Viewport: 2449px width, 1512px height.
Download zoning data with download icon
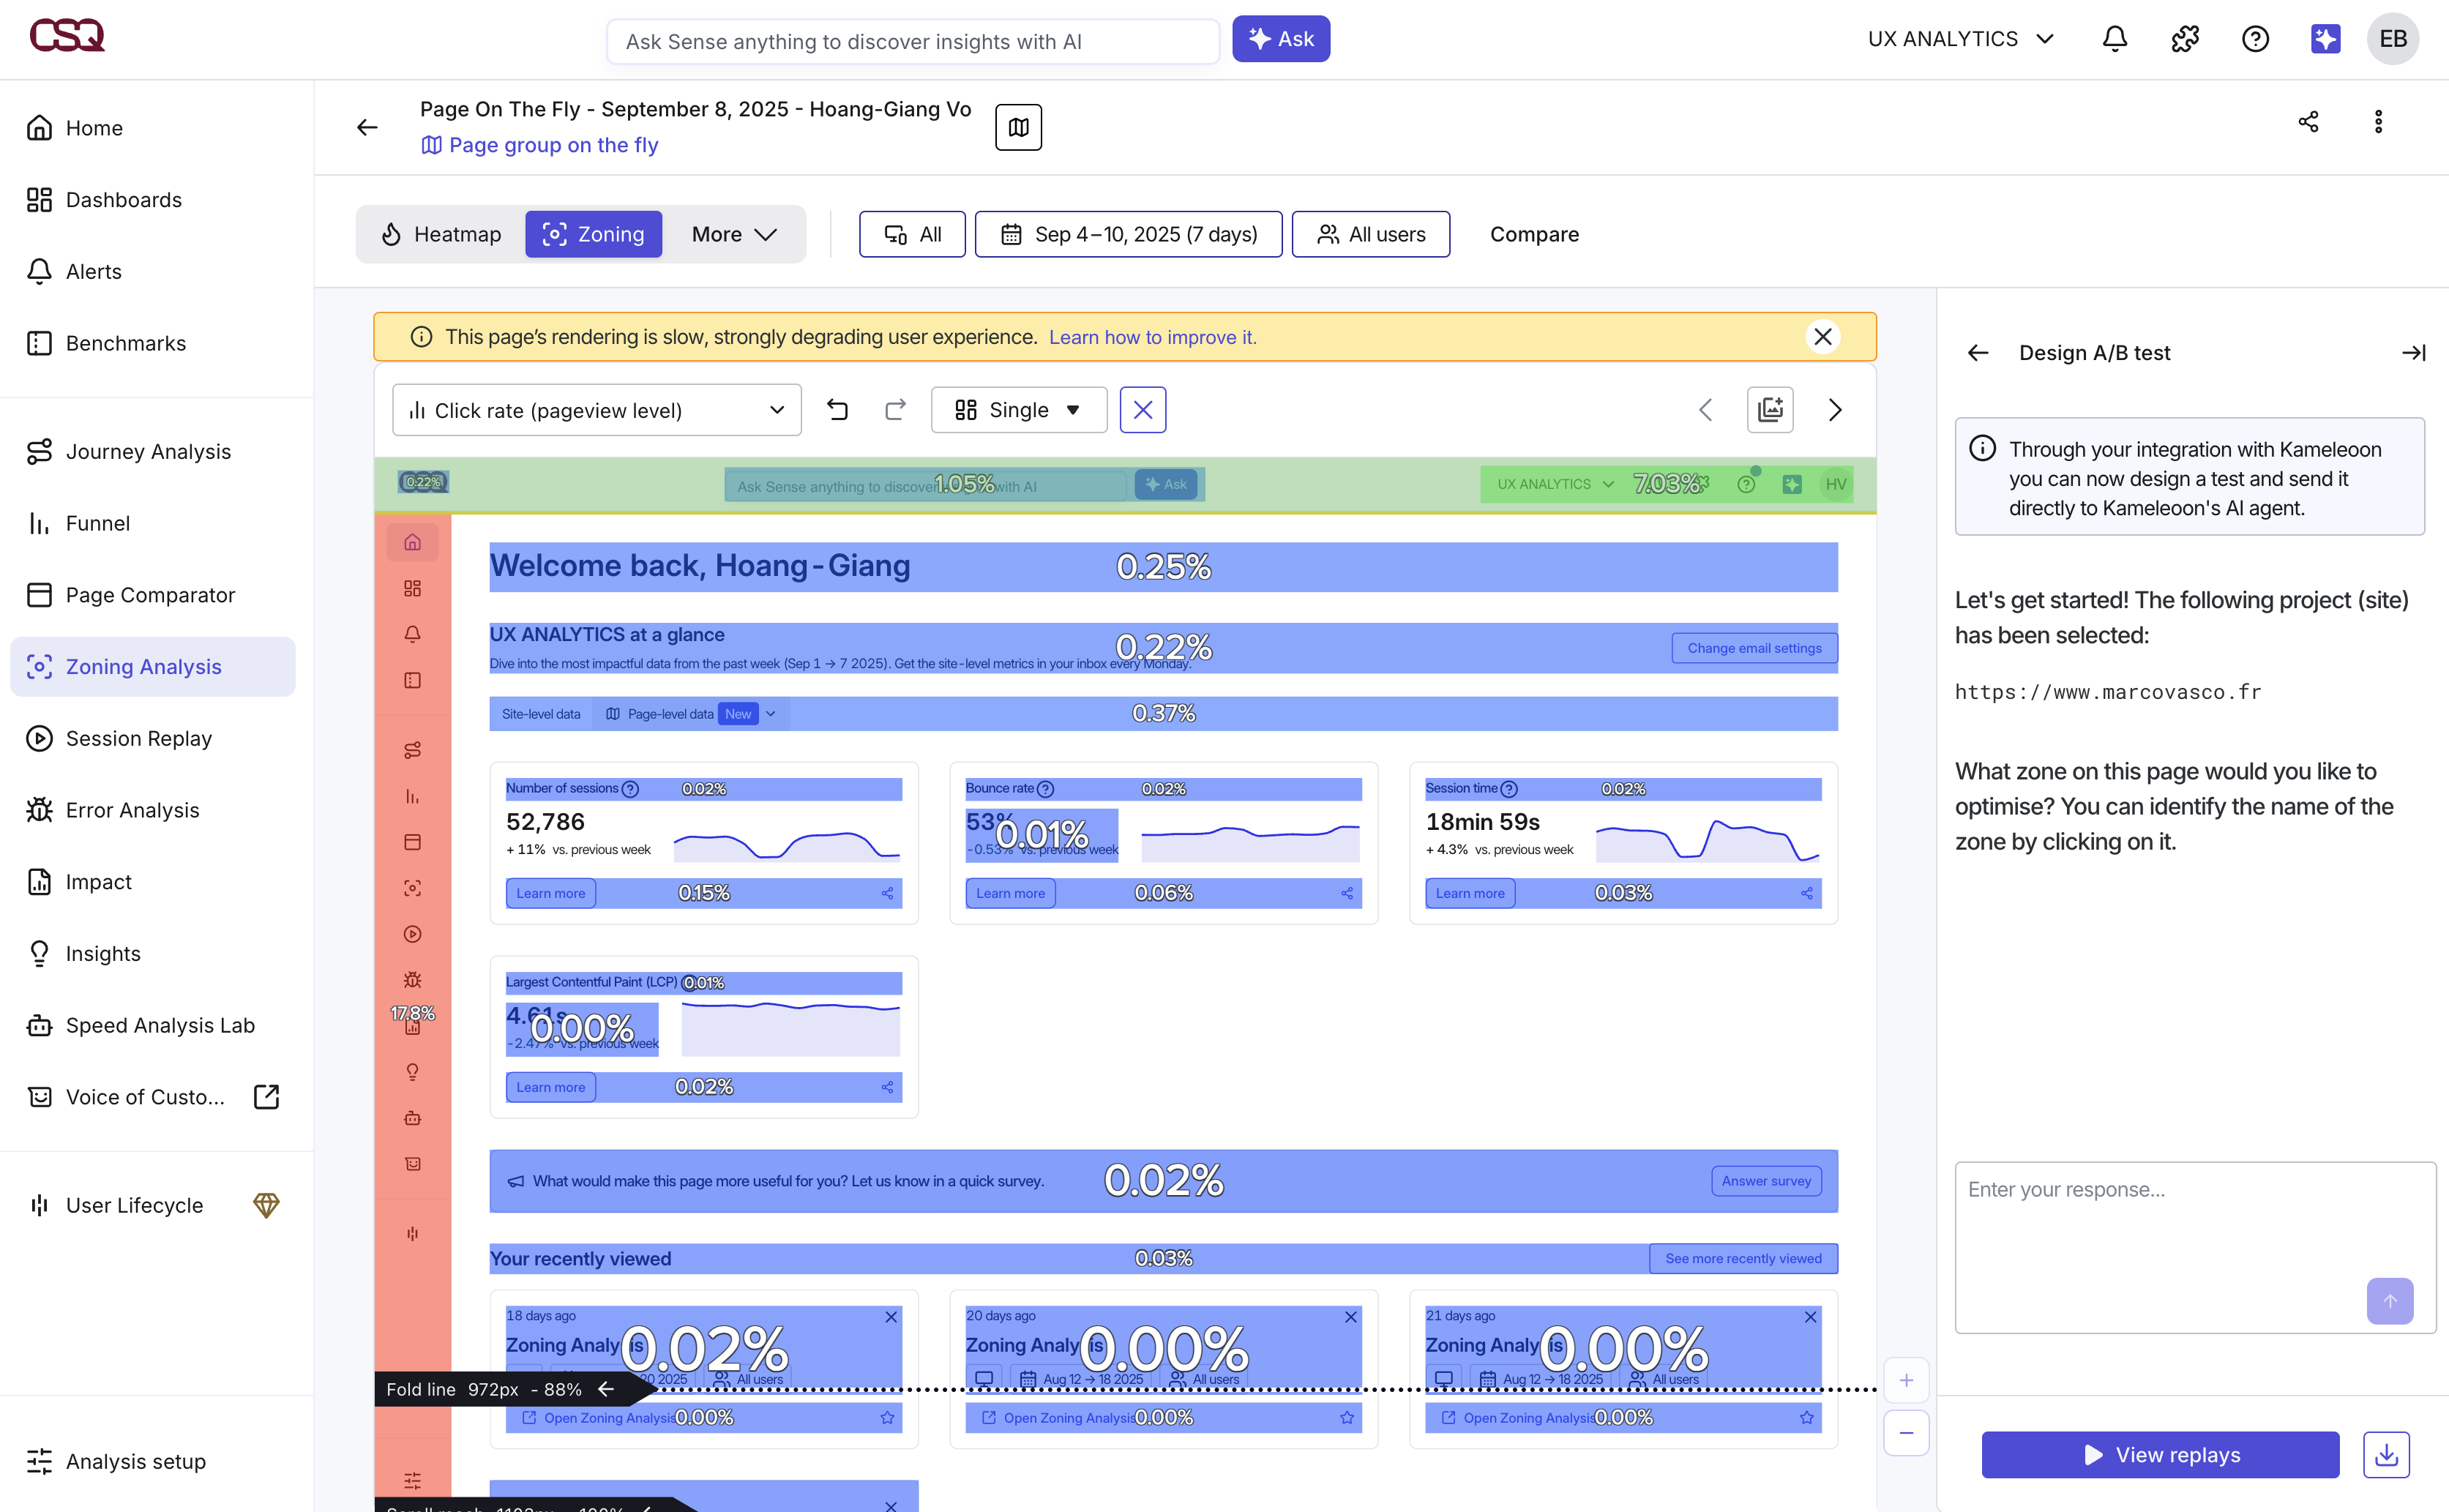(x=2386, y=1454)
